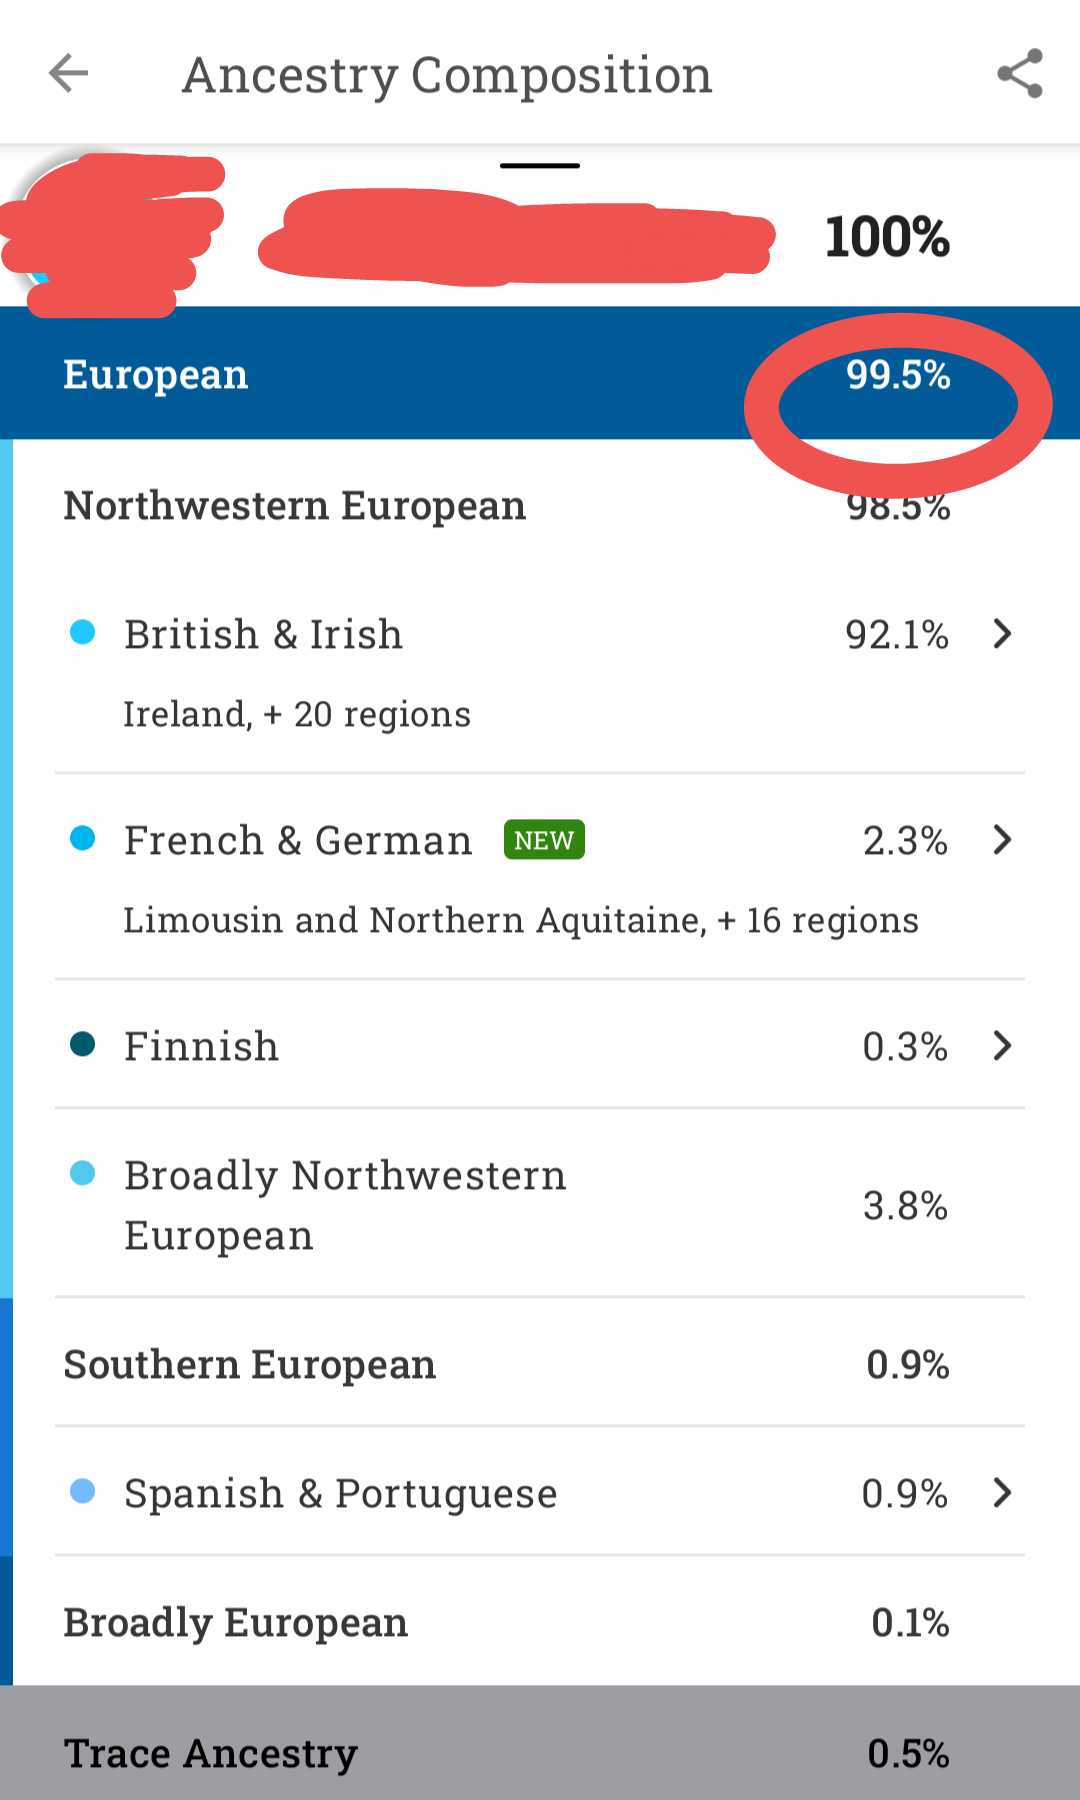1080x1800 pixels.
Task: Expand British & Irish details chevron
Action: (x=1002, y=634)
